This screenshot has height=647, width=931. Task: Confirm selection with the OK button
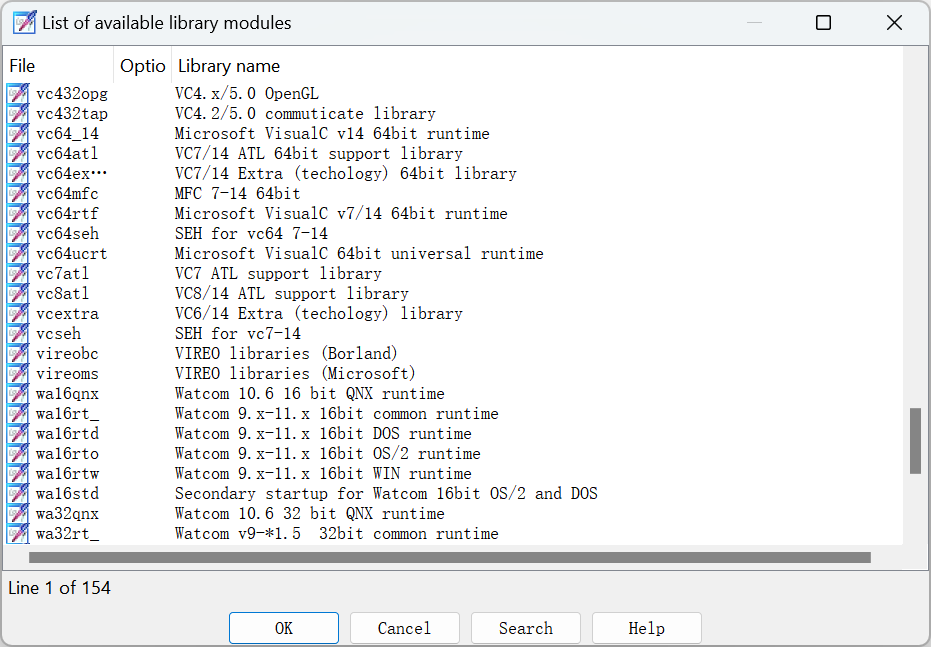[284, 628]
